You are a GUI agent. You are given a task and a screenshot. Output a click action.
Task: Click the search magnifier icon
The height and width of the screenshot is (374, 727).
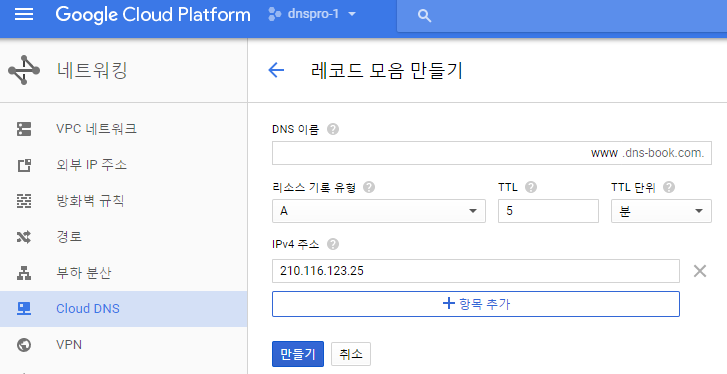(424, 16)
